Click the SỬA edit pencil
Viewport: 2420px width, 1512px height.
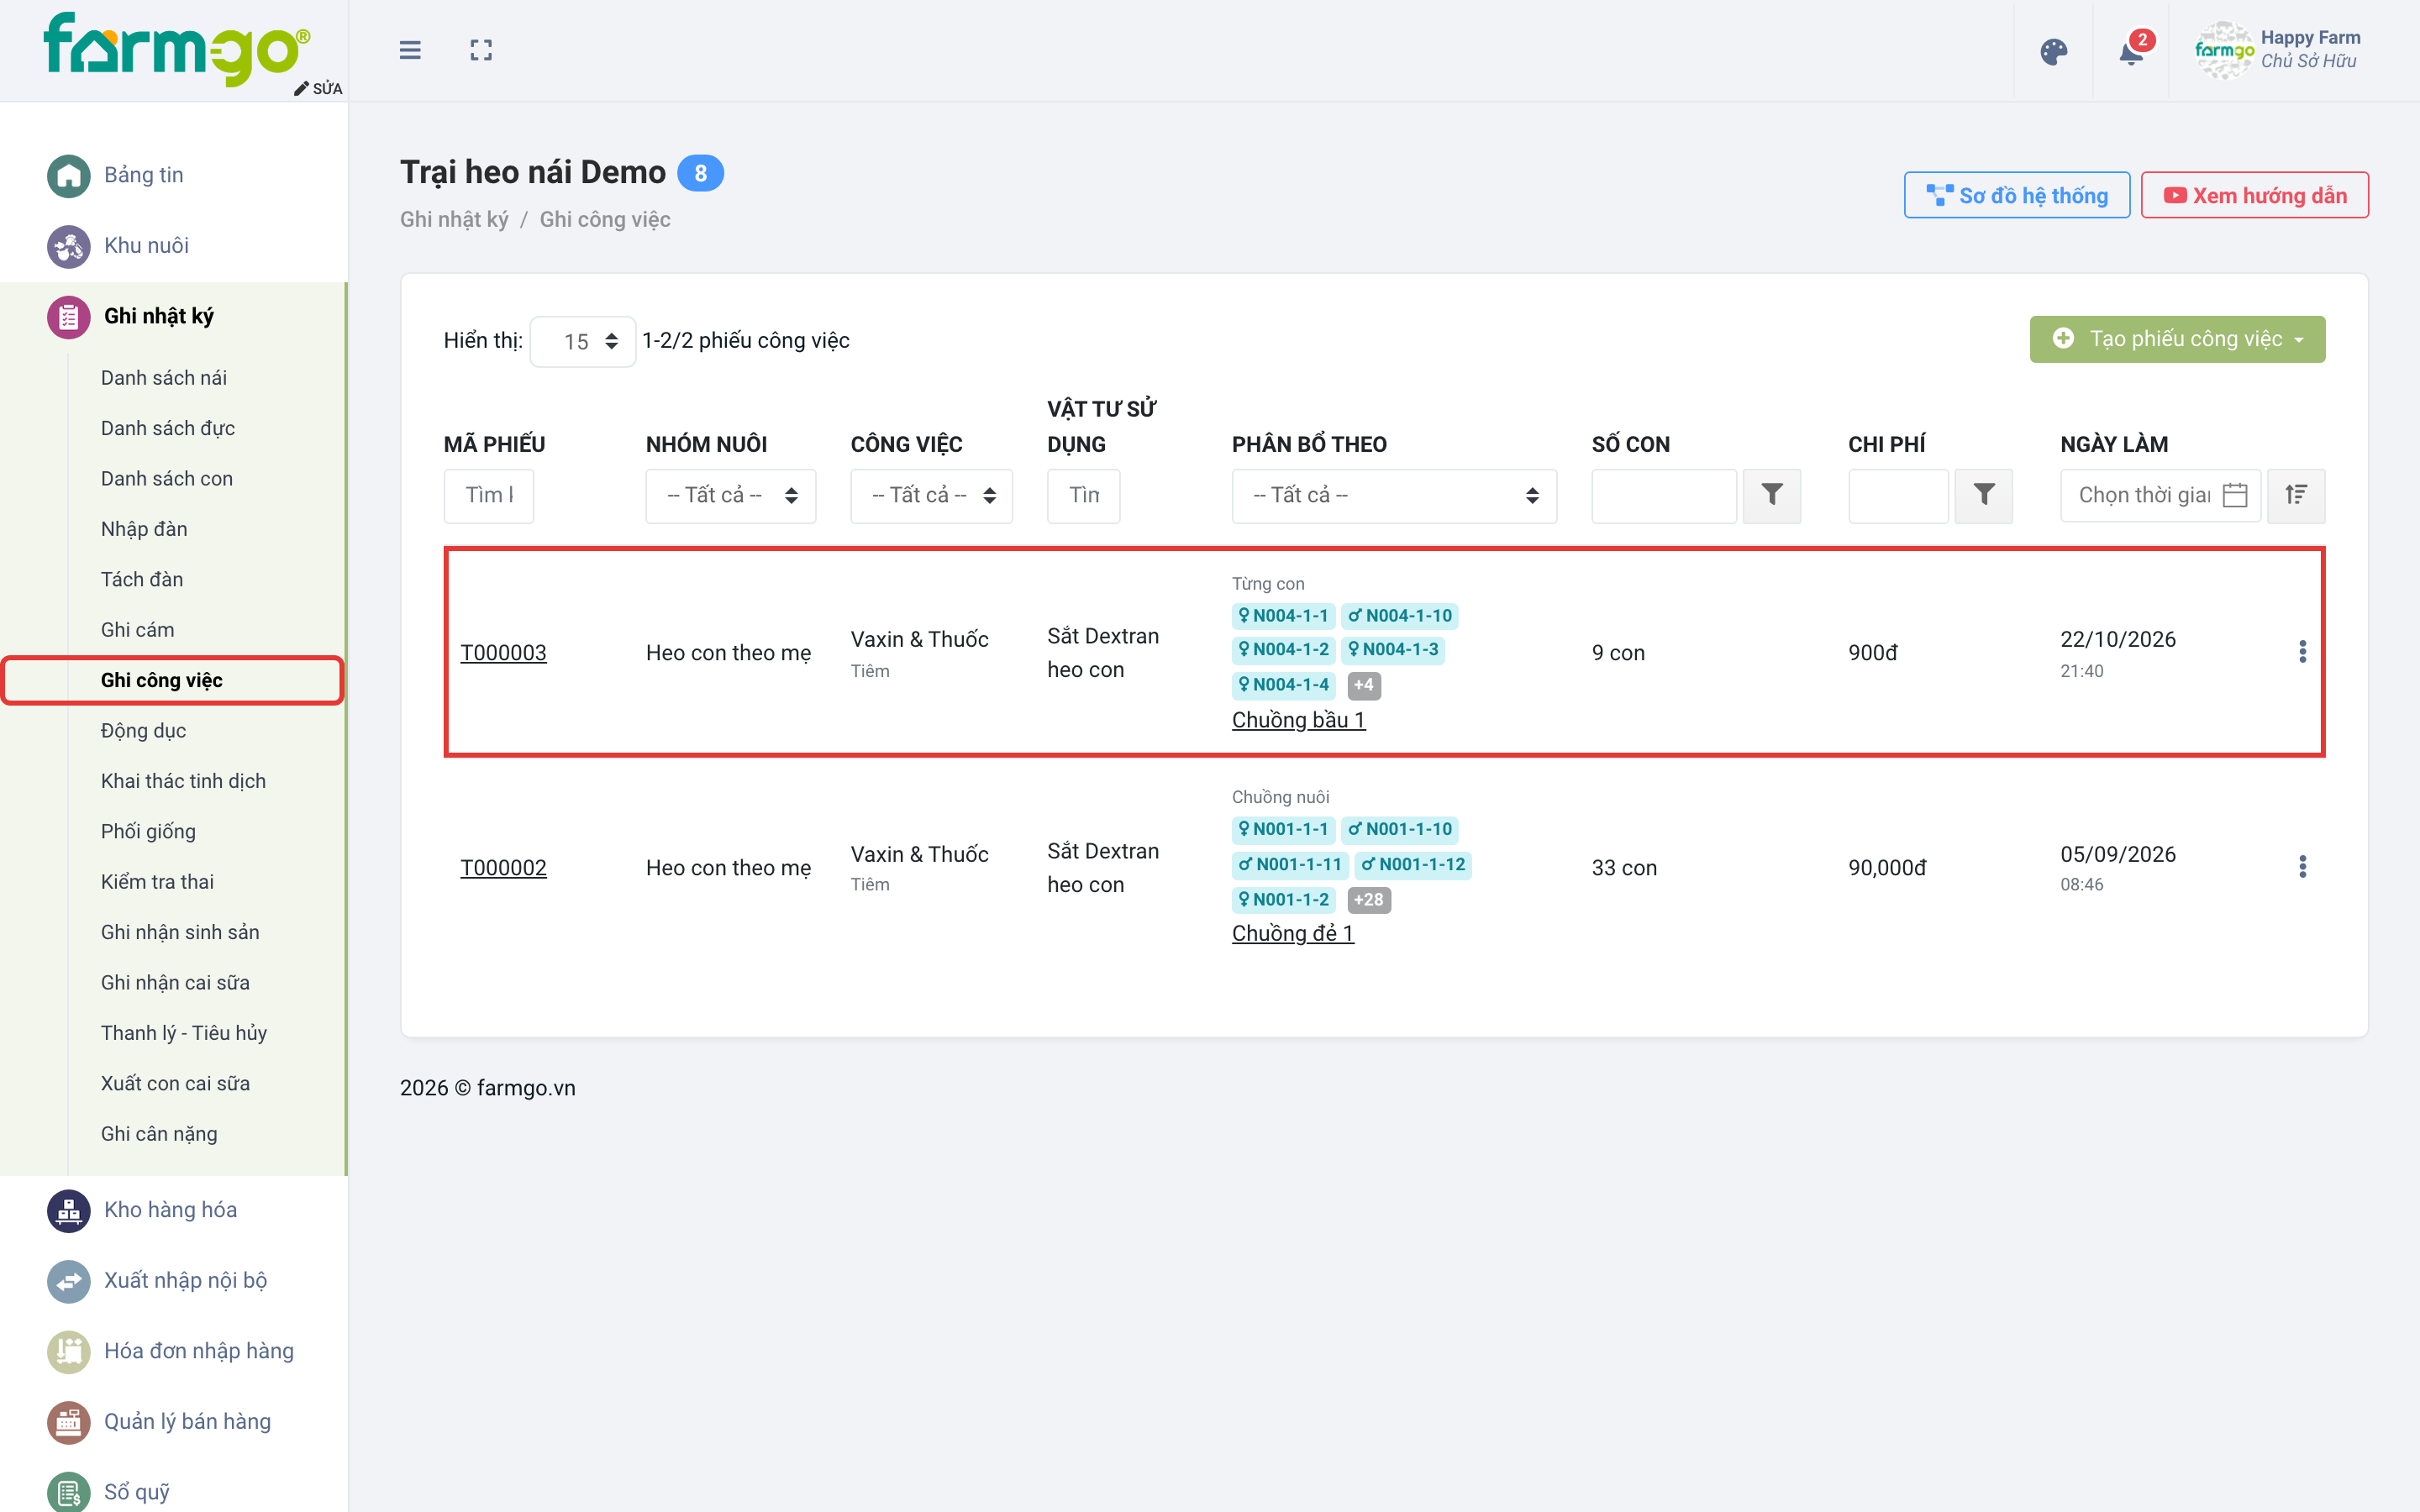[x=318, y=89]
